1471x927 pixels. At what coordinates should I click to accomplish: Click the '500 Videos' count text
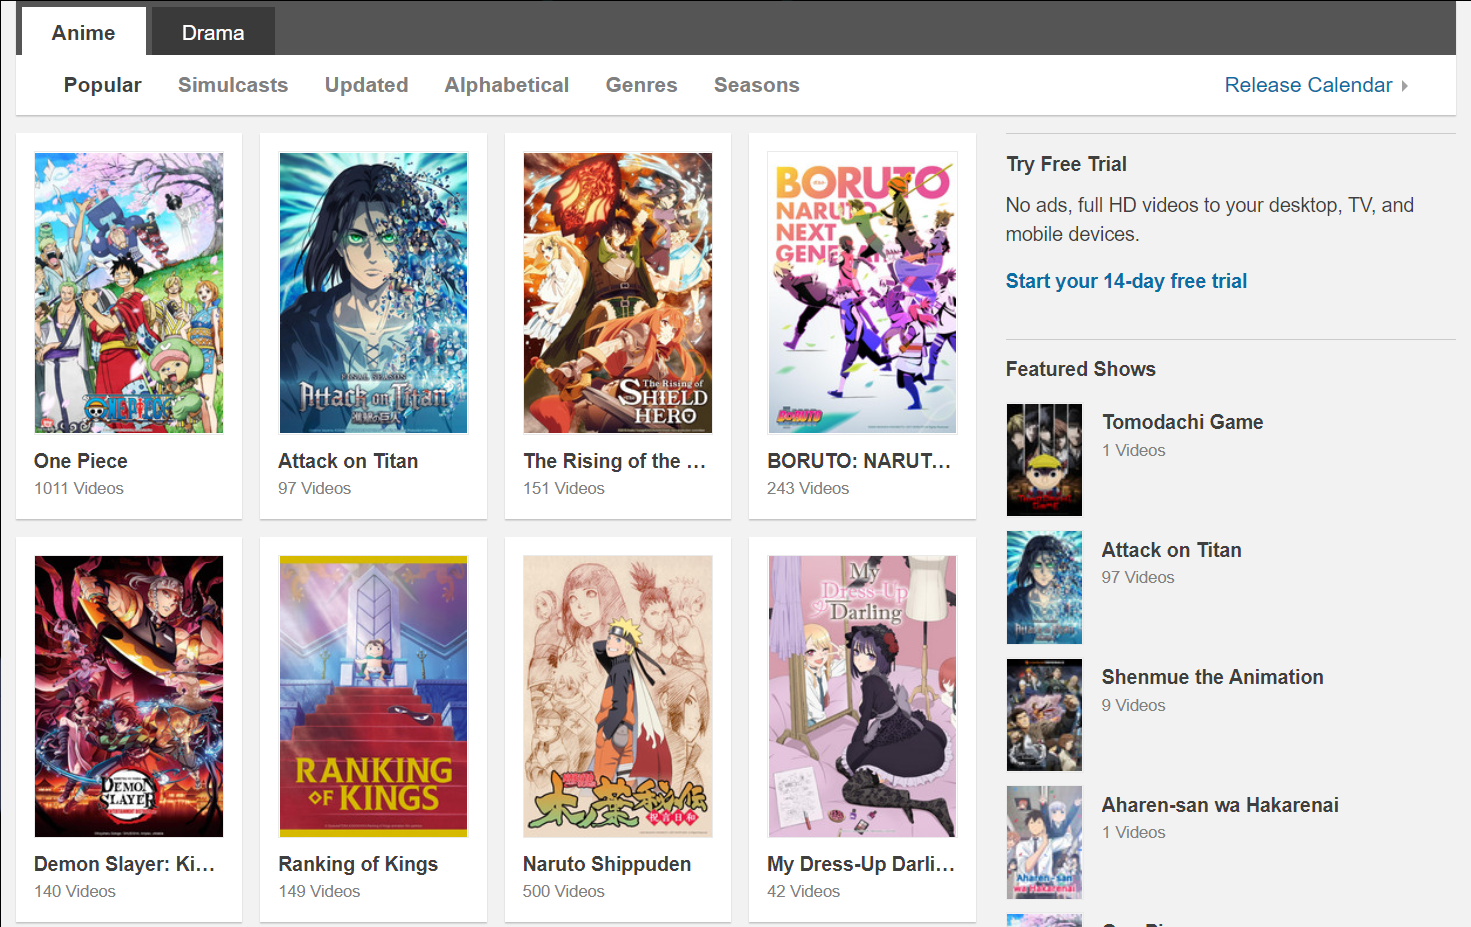tap(564, 891)
